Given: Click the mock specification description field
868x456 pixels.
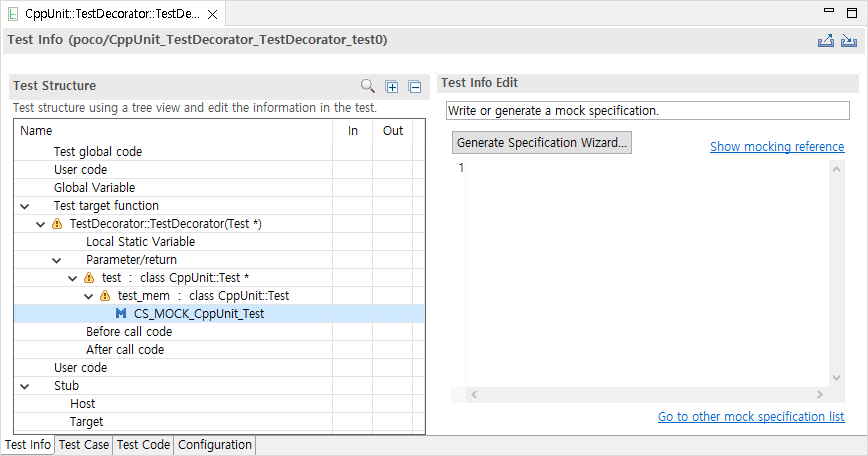Looking at the screenshot, I should coord(648,111).
